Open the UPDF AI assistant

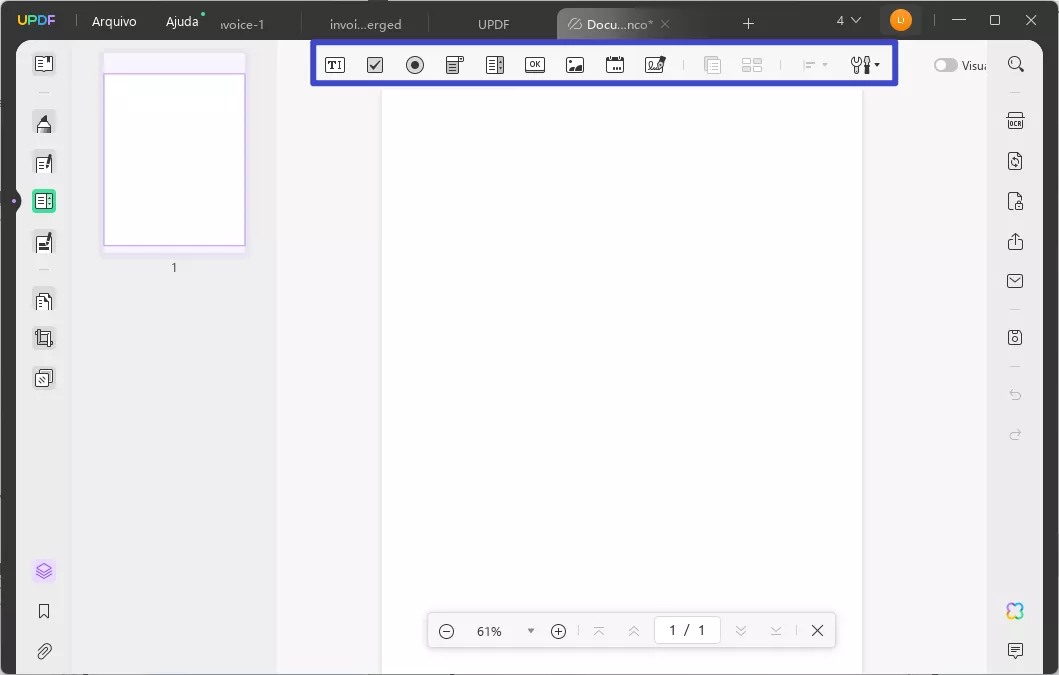(x=1015, y=611)
